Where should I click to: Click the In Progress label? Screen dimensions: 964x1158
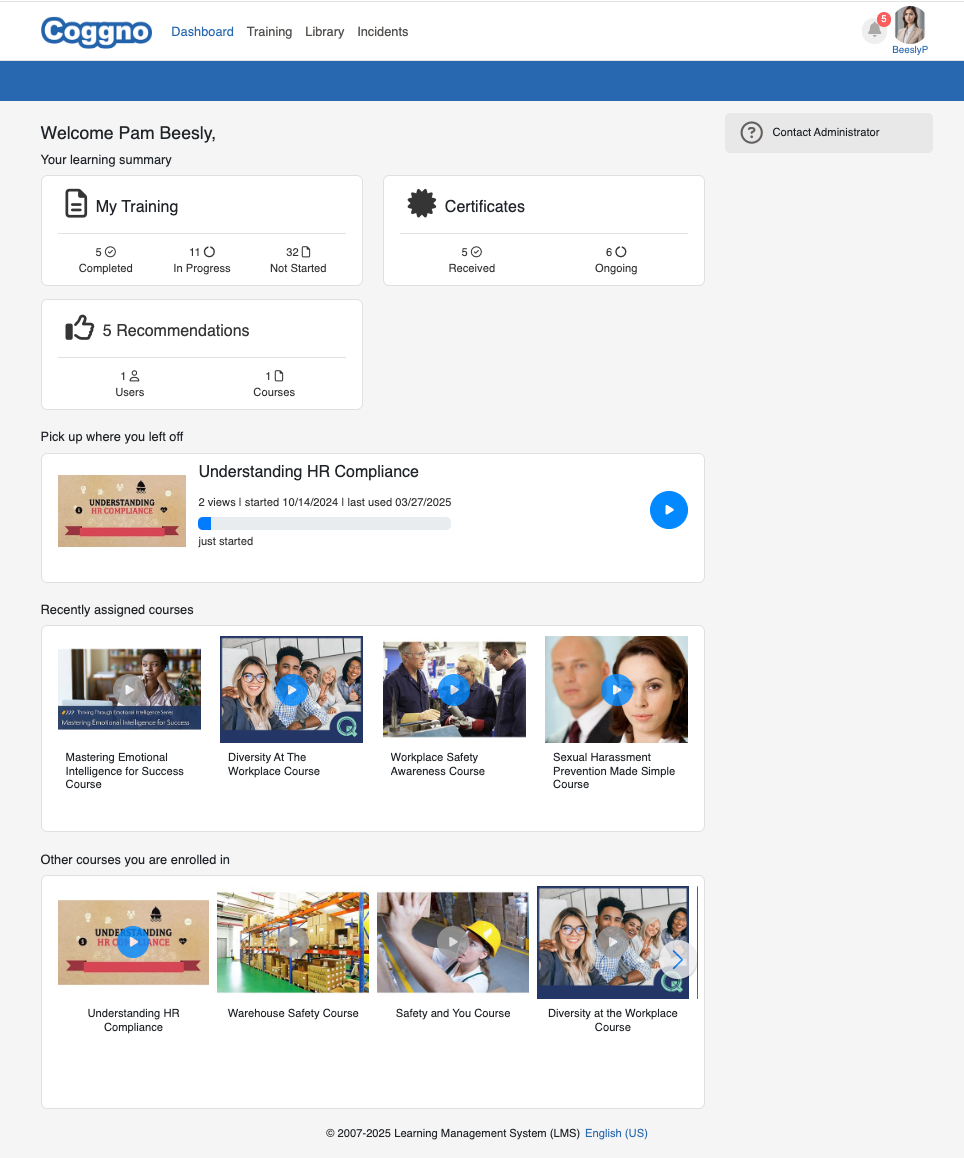[202, 268]
